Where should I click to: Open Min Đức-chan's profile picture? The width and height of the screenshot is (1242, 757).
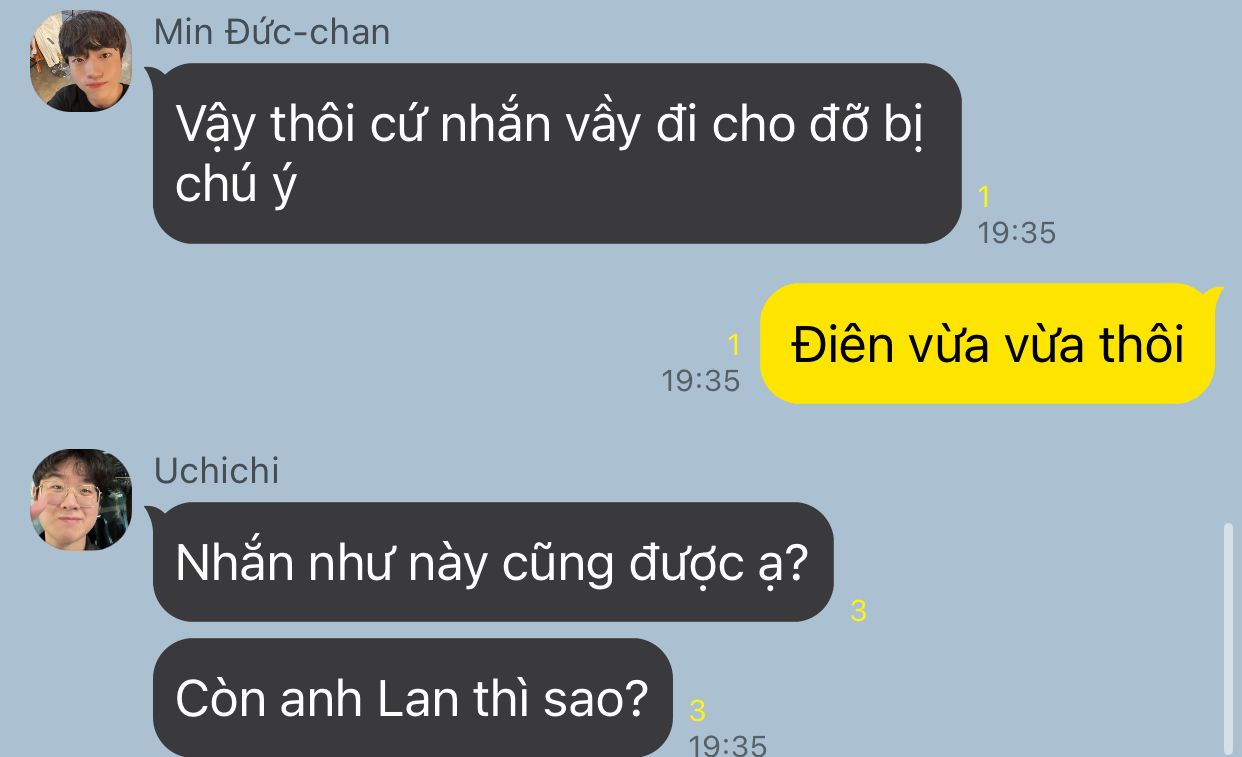coord(81,61)
